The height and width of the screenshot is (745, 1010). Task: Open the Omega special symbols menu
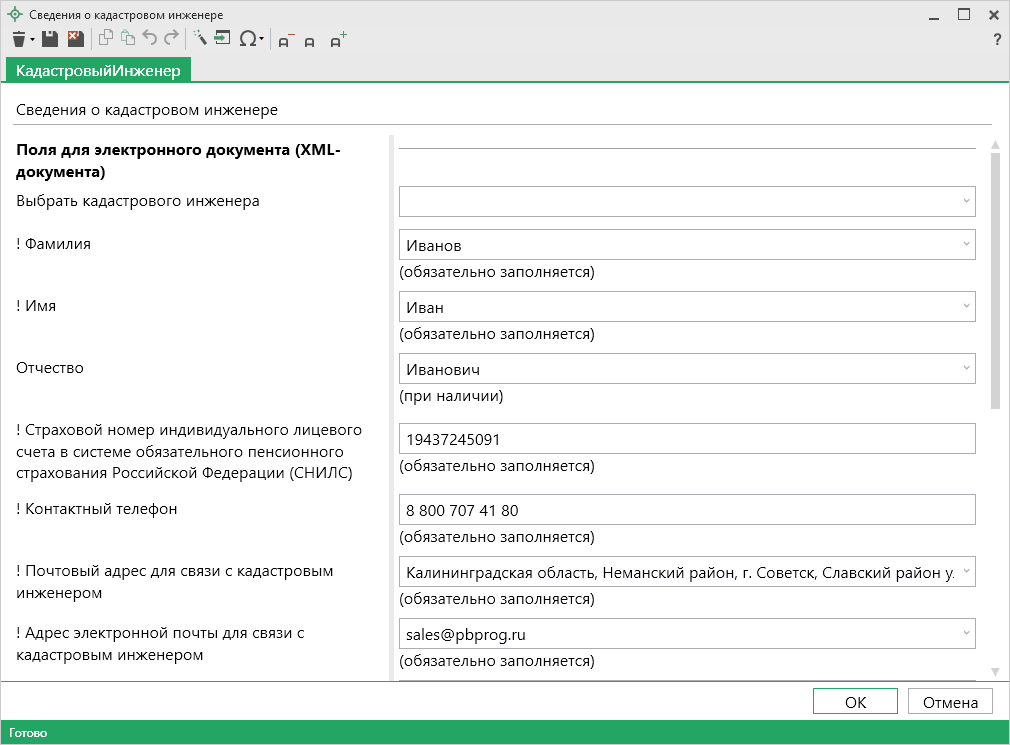[x=250, y=39]
